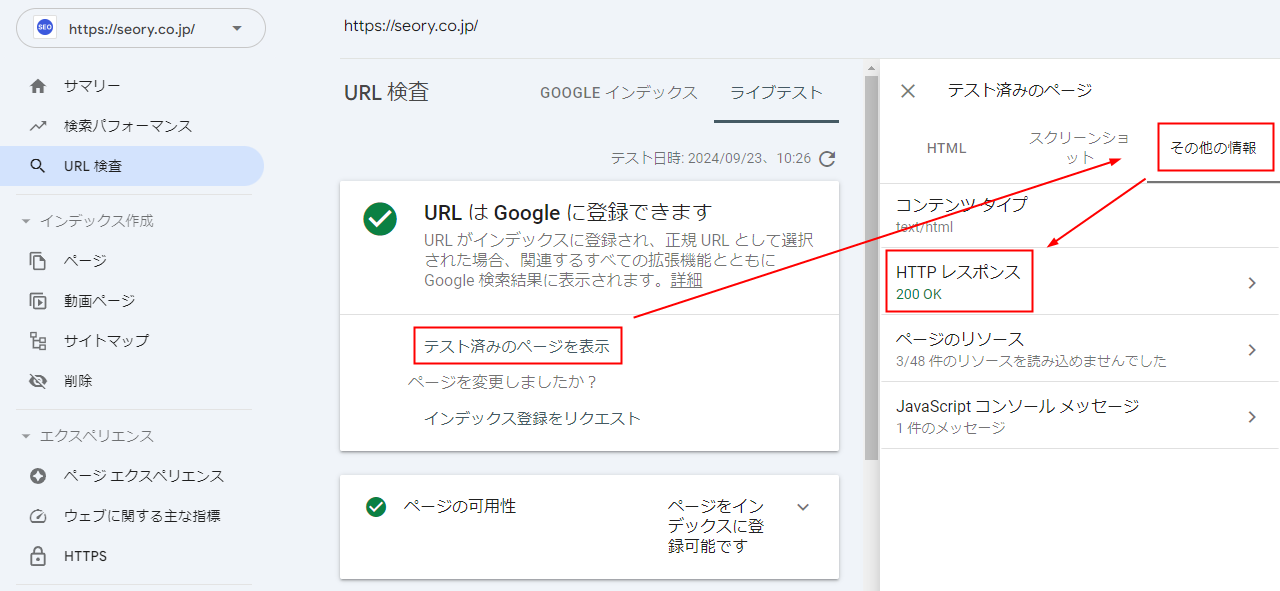
Task: Click the 詳細 link
Action: (x=686, y=280)
